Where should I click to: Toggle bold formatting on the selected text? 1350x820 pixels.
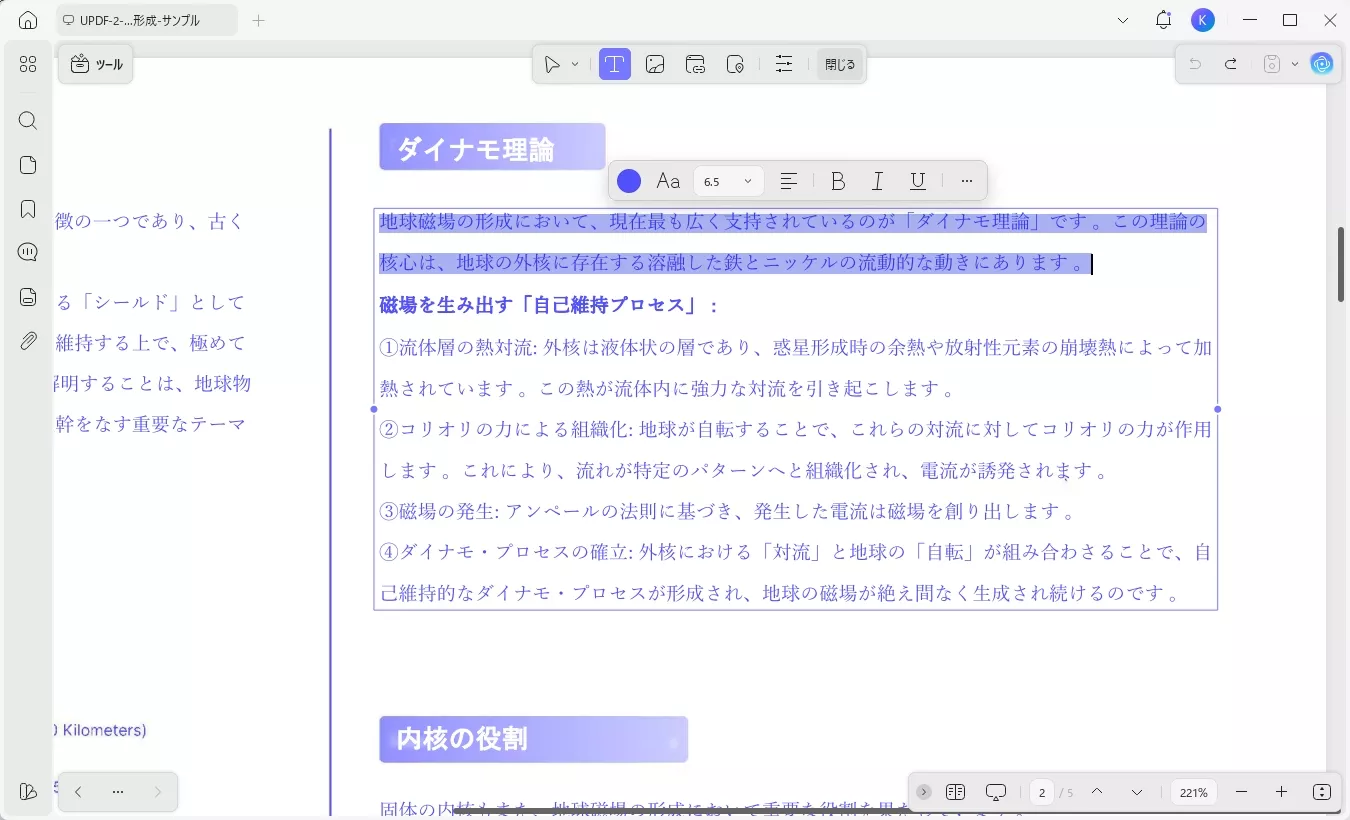tap(838, 181)
